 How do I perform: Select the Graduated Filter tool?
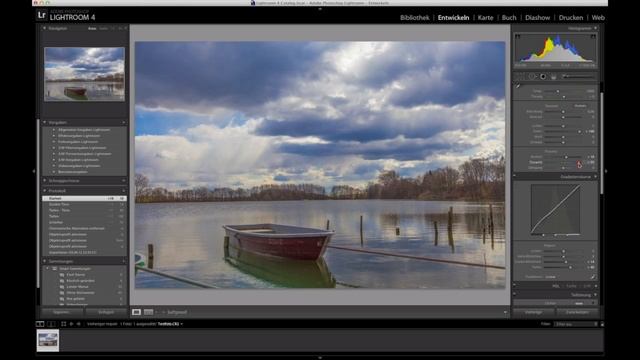[x=553, y=76]
